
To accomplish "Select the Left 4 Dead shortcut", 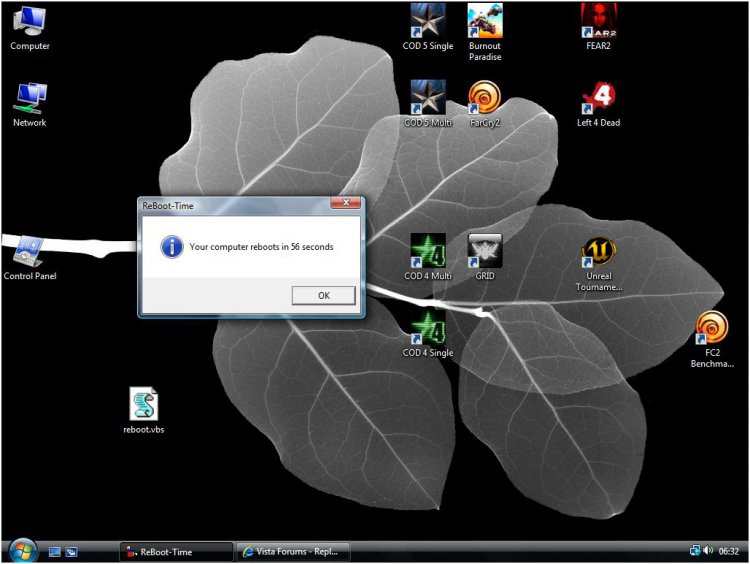I will tap(598, 98).
